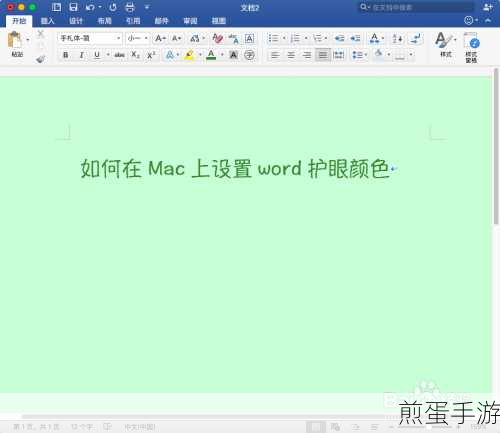Expand the Highlight color dropdown arrow
This screenshot has height=433, width=500.
point(200,55)
